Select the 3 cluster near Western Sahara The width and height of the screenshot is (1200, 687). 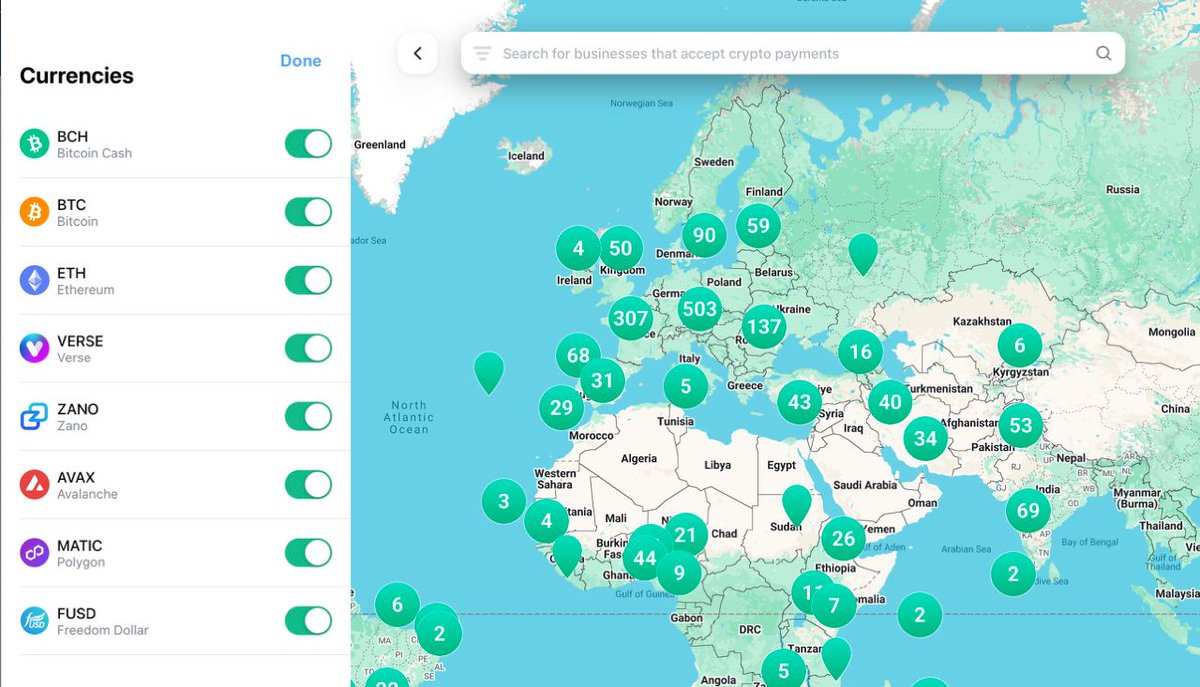coord(503,502)
